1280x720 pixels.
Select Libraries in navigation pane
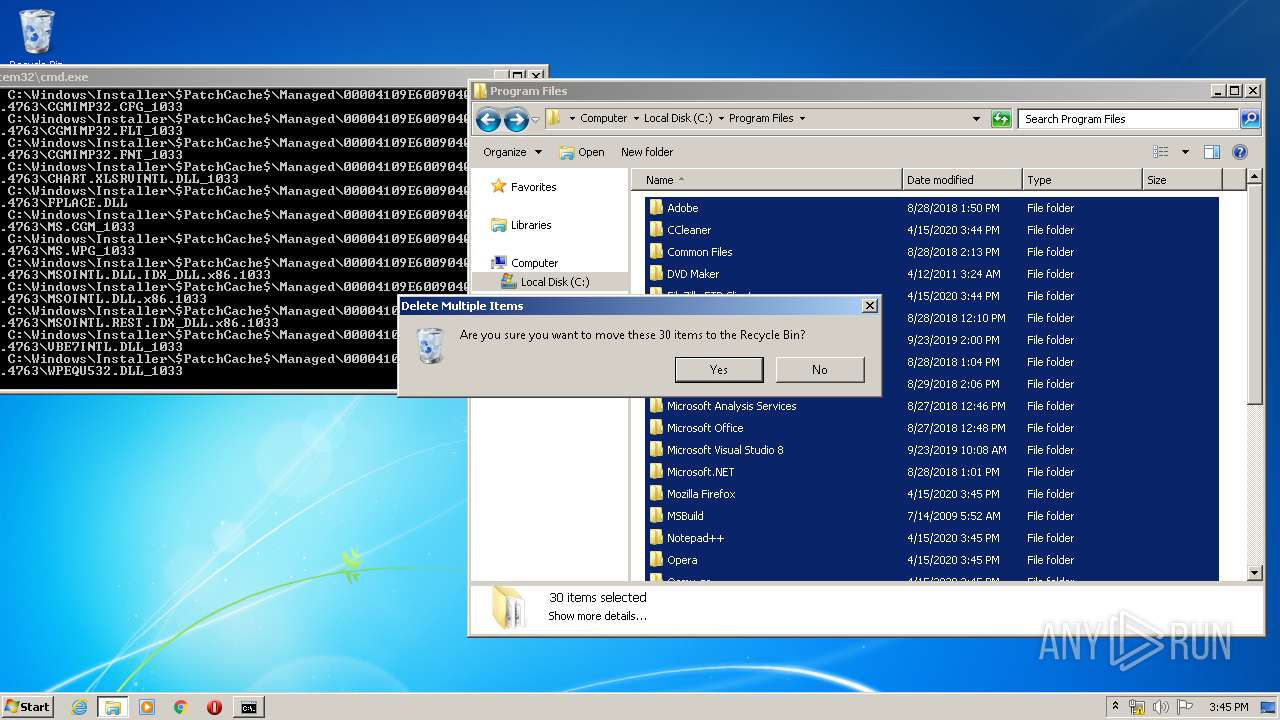[530, 225]
